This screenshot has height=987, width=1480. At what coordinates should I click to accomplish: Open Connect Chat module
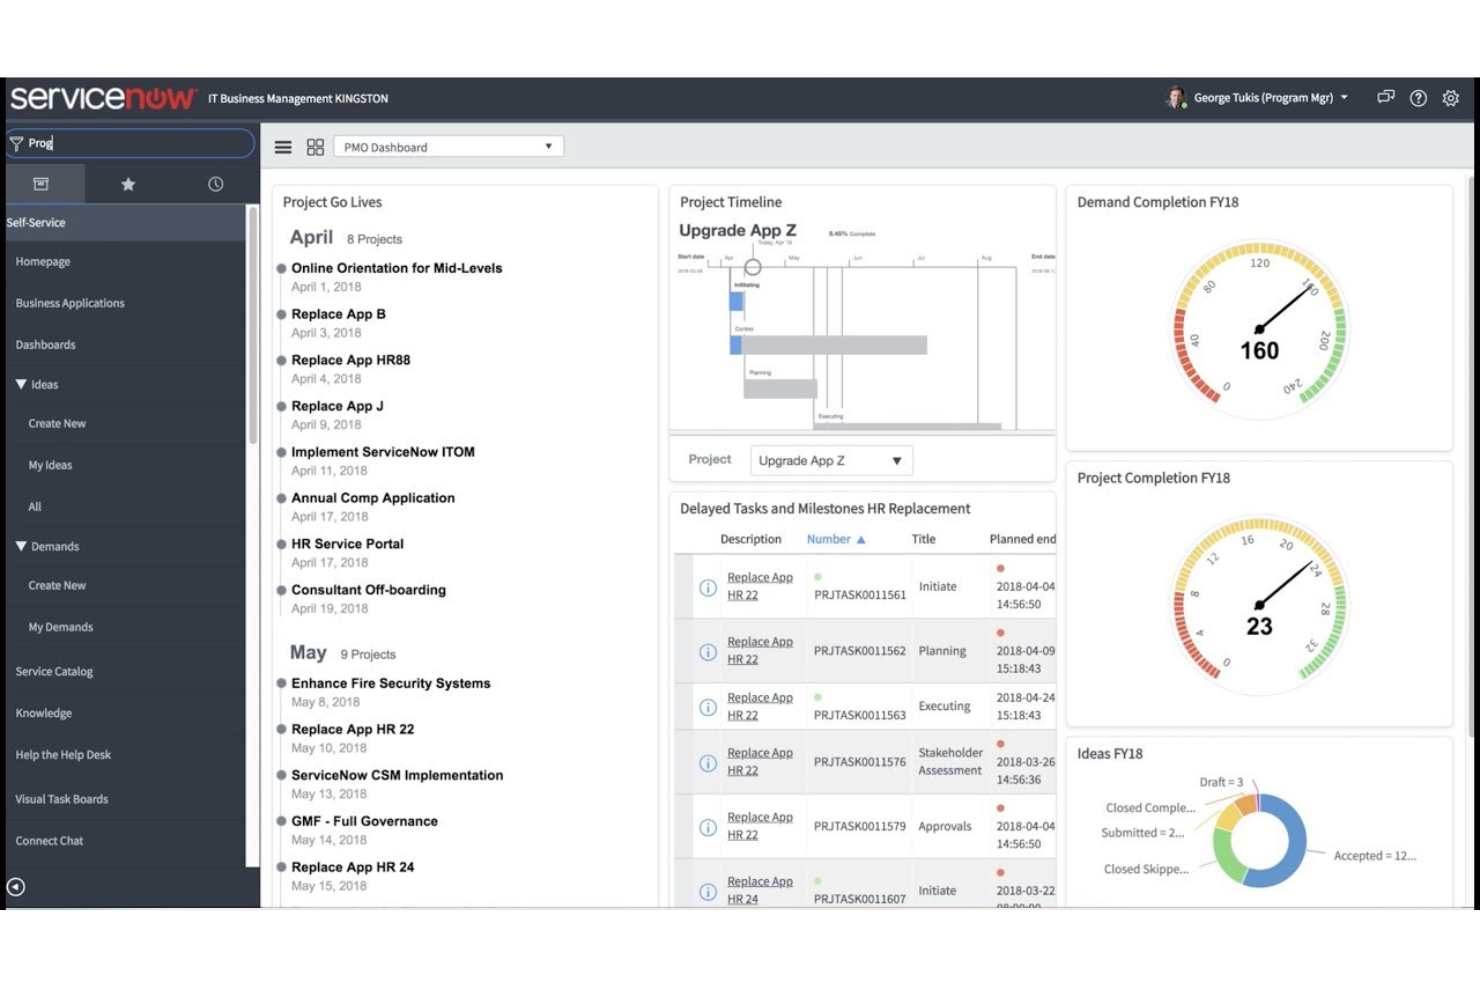tap(49, 841)
